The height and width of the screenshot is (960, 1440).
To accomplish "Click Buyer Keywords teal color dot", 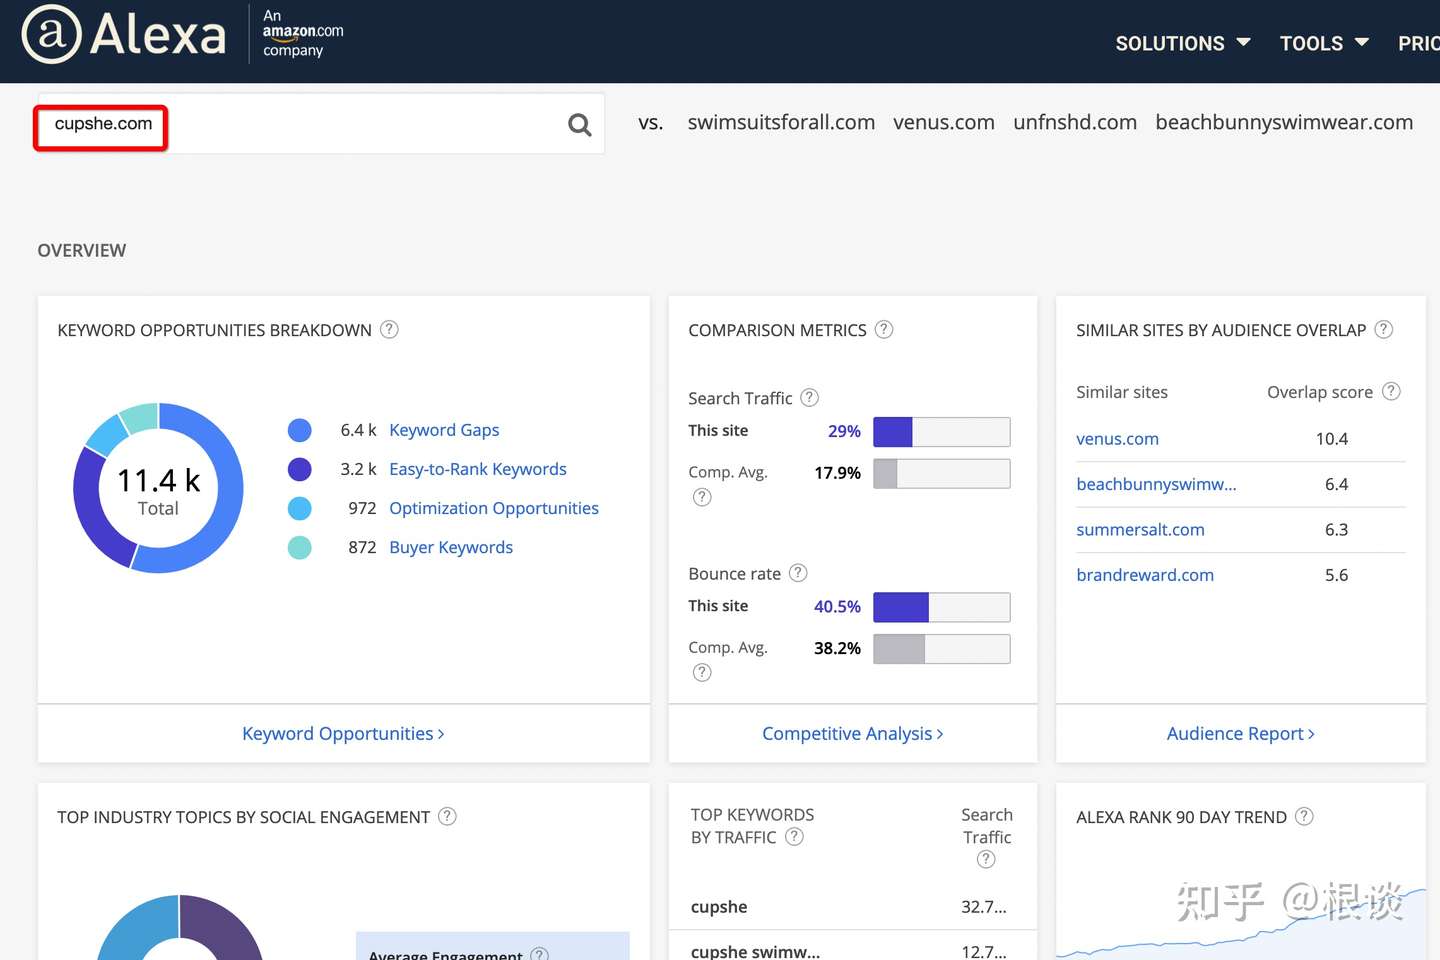I will 300,547.
